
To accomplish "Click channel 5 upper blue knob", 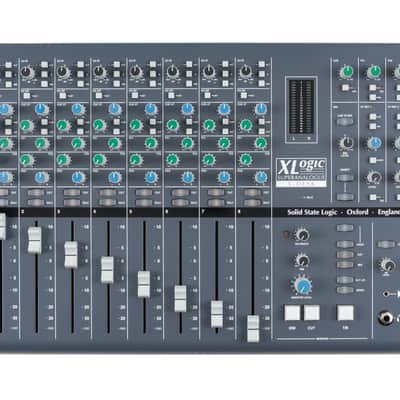I will (151, 109).
